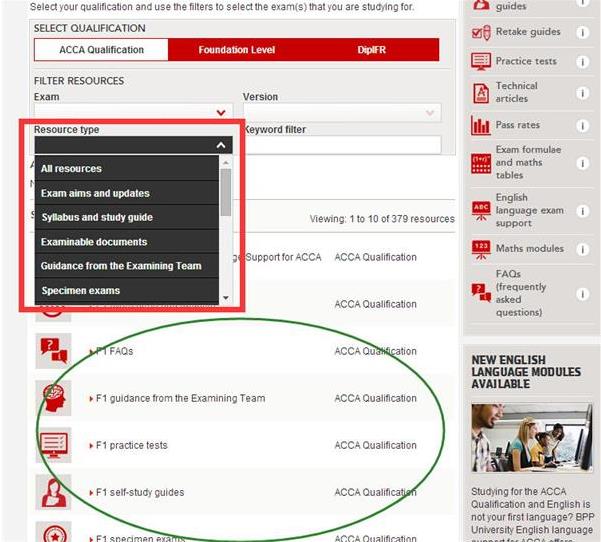Click the info icon beside Technical articles
601x542 pixels.
point(582,93)
